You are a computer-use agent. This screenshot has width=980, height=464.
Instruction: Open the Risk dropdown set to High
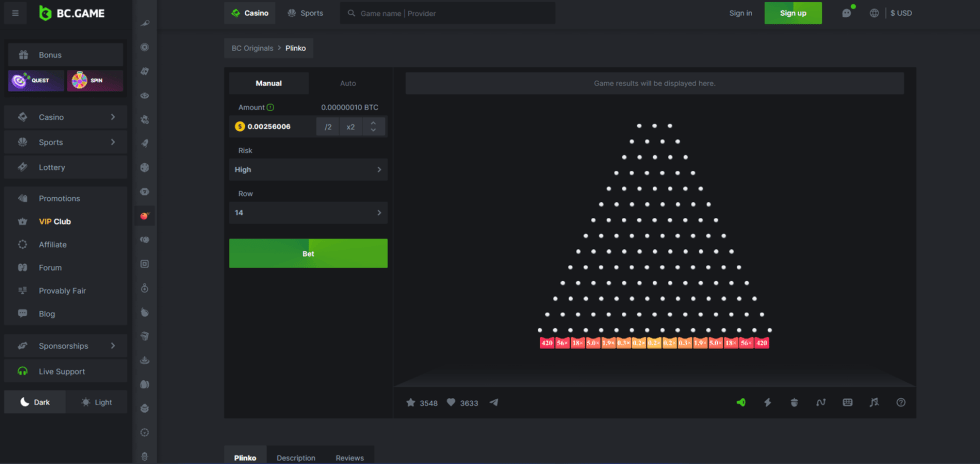pos(307,170)
